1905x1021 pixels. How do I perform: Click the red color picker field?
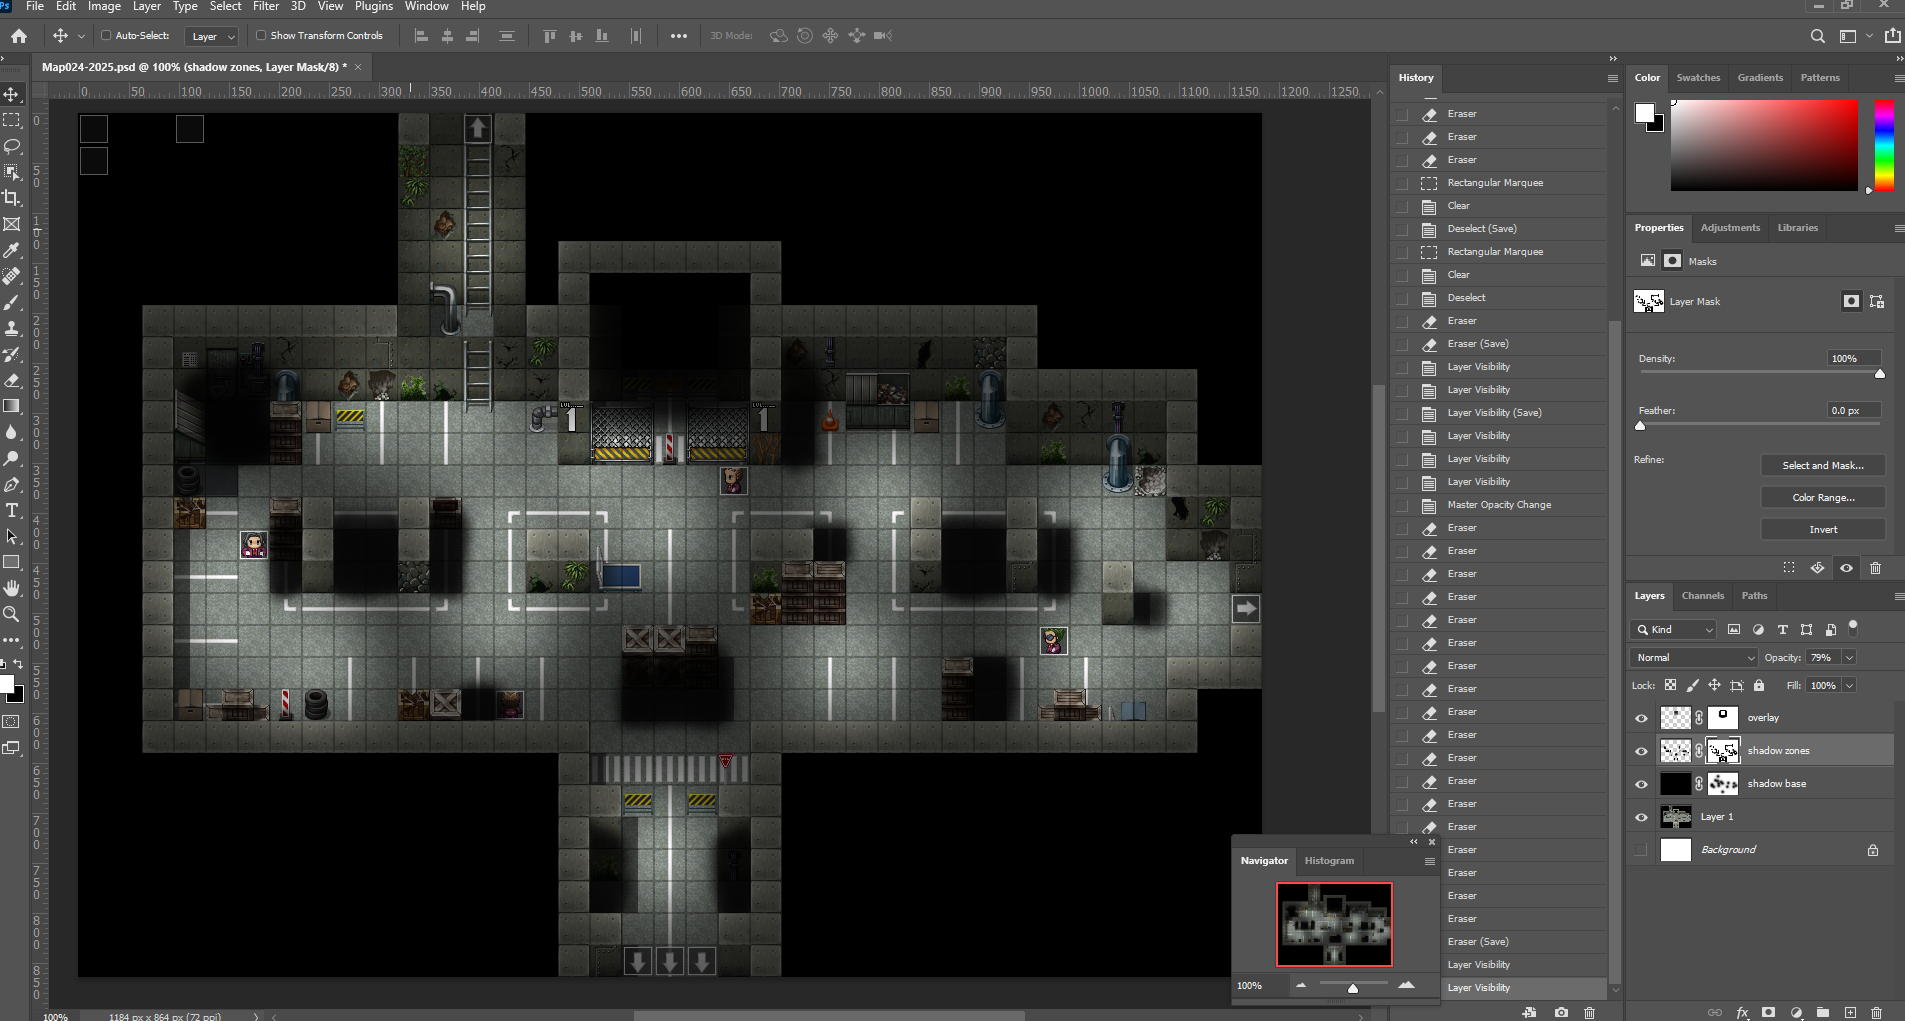1764,145
